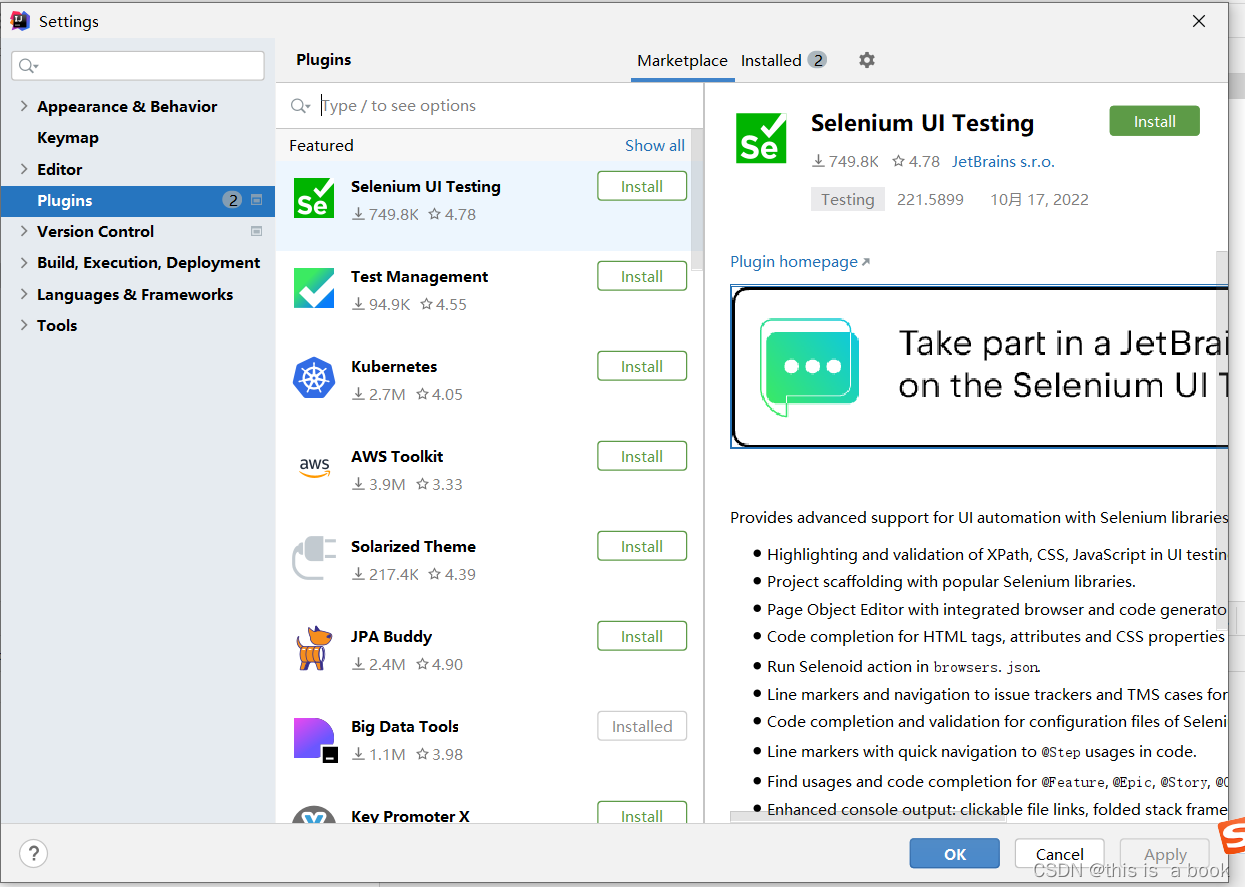Click the Testing tag label
This screenshot has height=887, width=1245.
coord(848,199)
